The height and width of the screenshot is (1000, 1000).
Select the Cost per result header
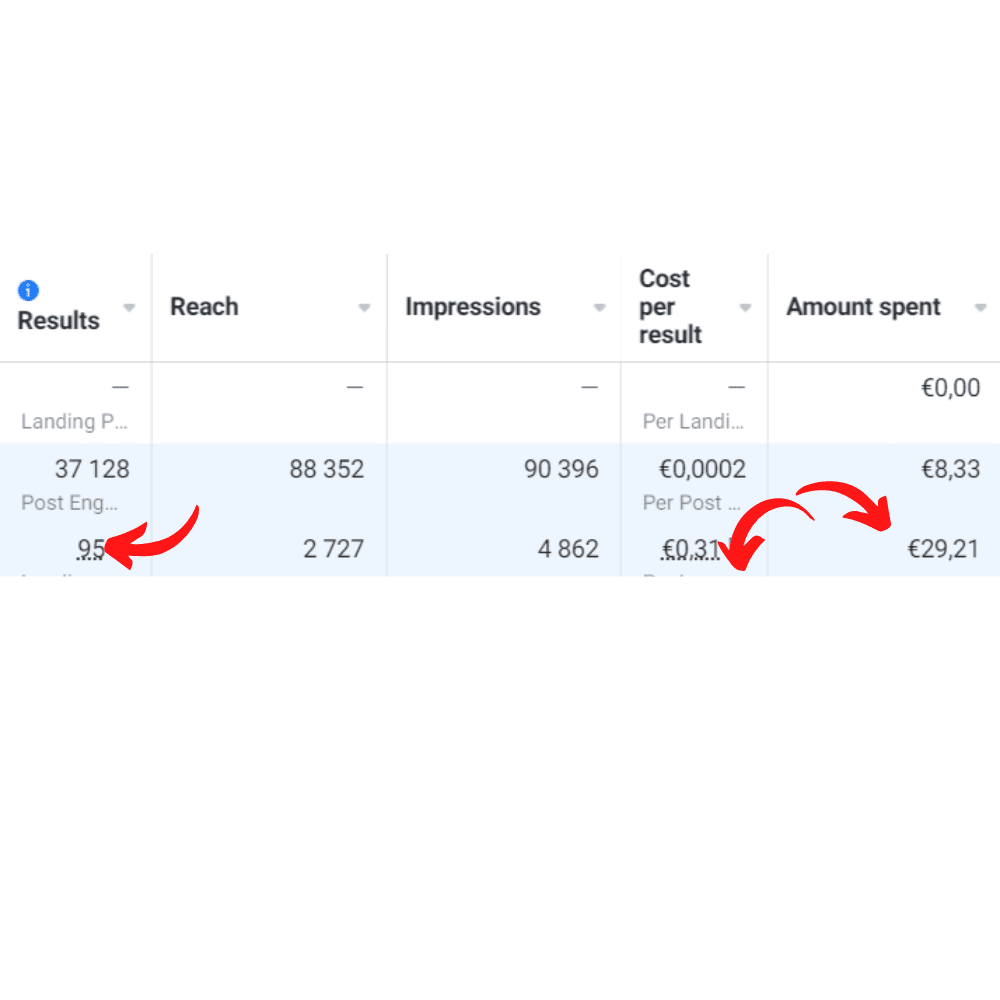671,307
